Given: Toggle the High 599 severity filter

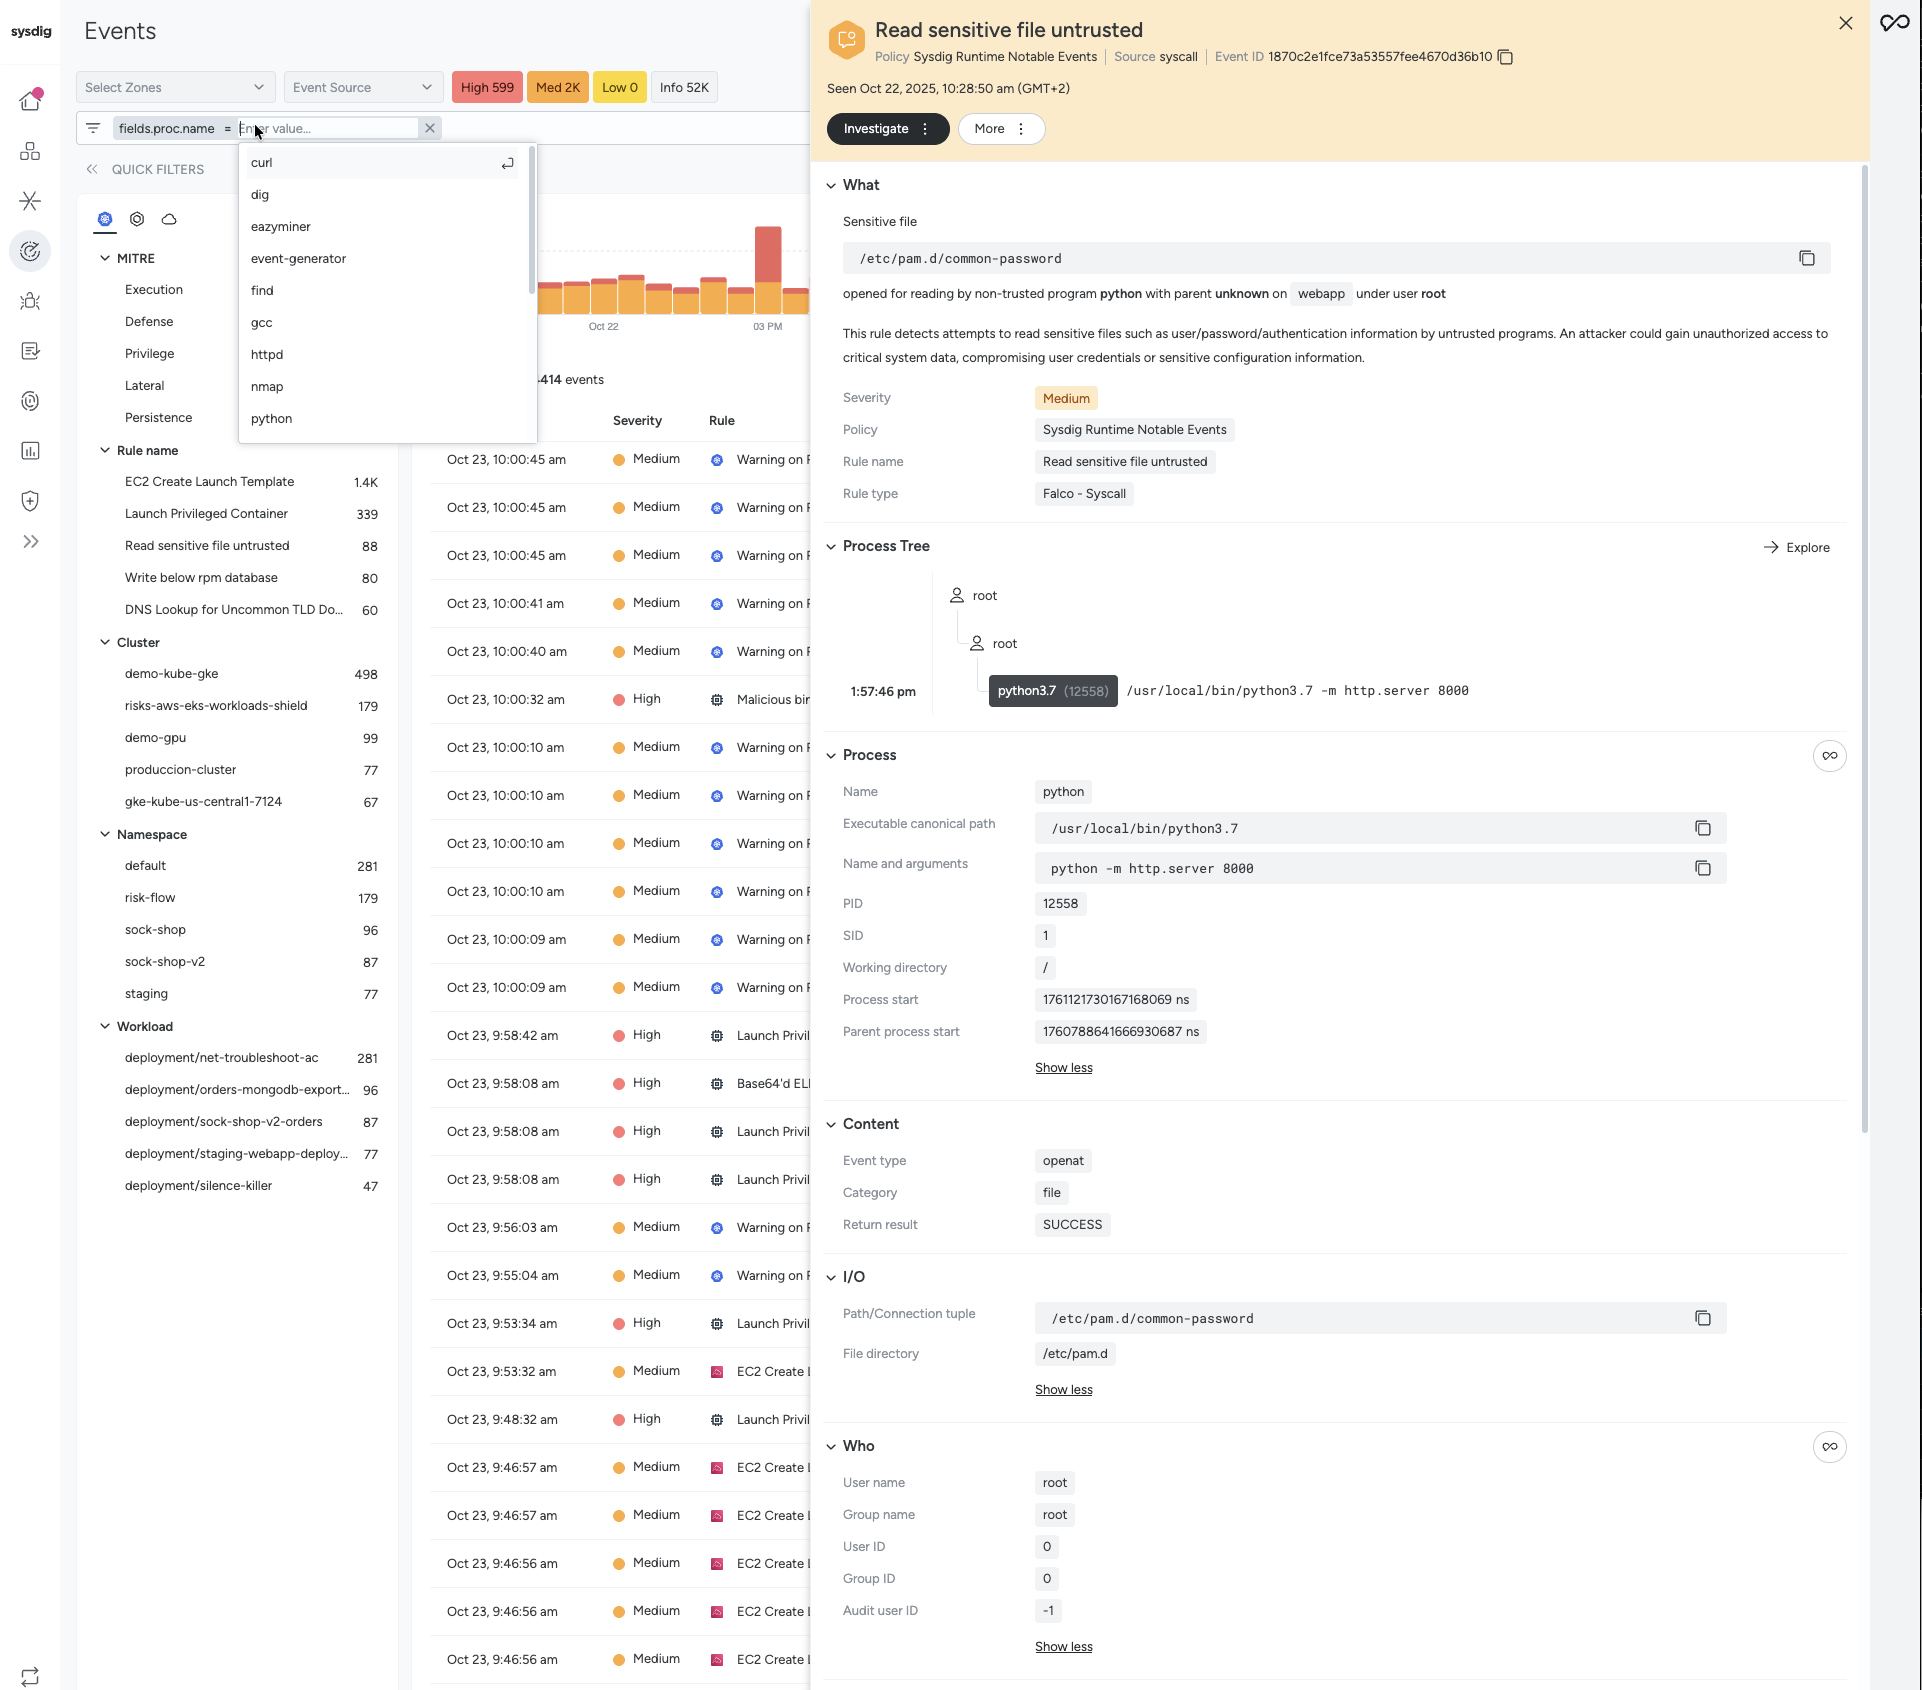Looking at the screenshot, I should point(487,88).
